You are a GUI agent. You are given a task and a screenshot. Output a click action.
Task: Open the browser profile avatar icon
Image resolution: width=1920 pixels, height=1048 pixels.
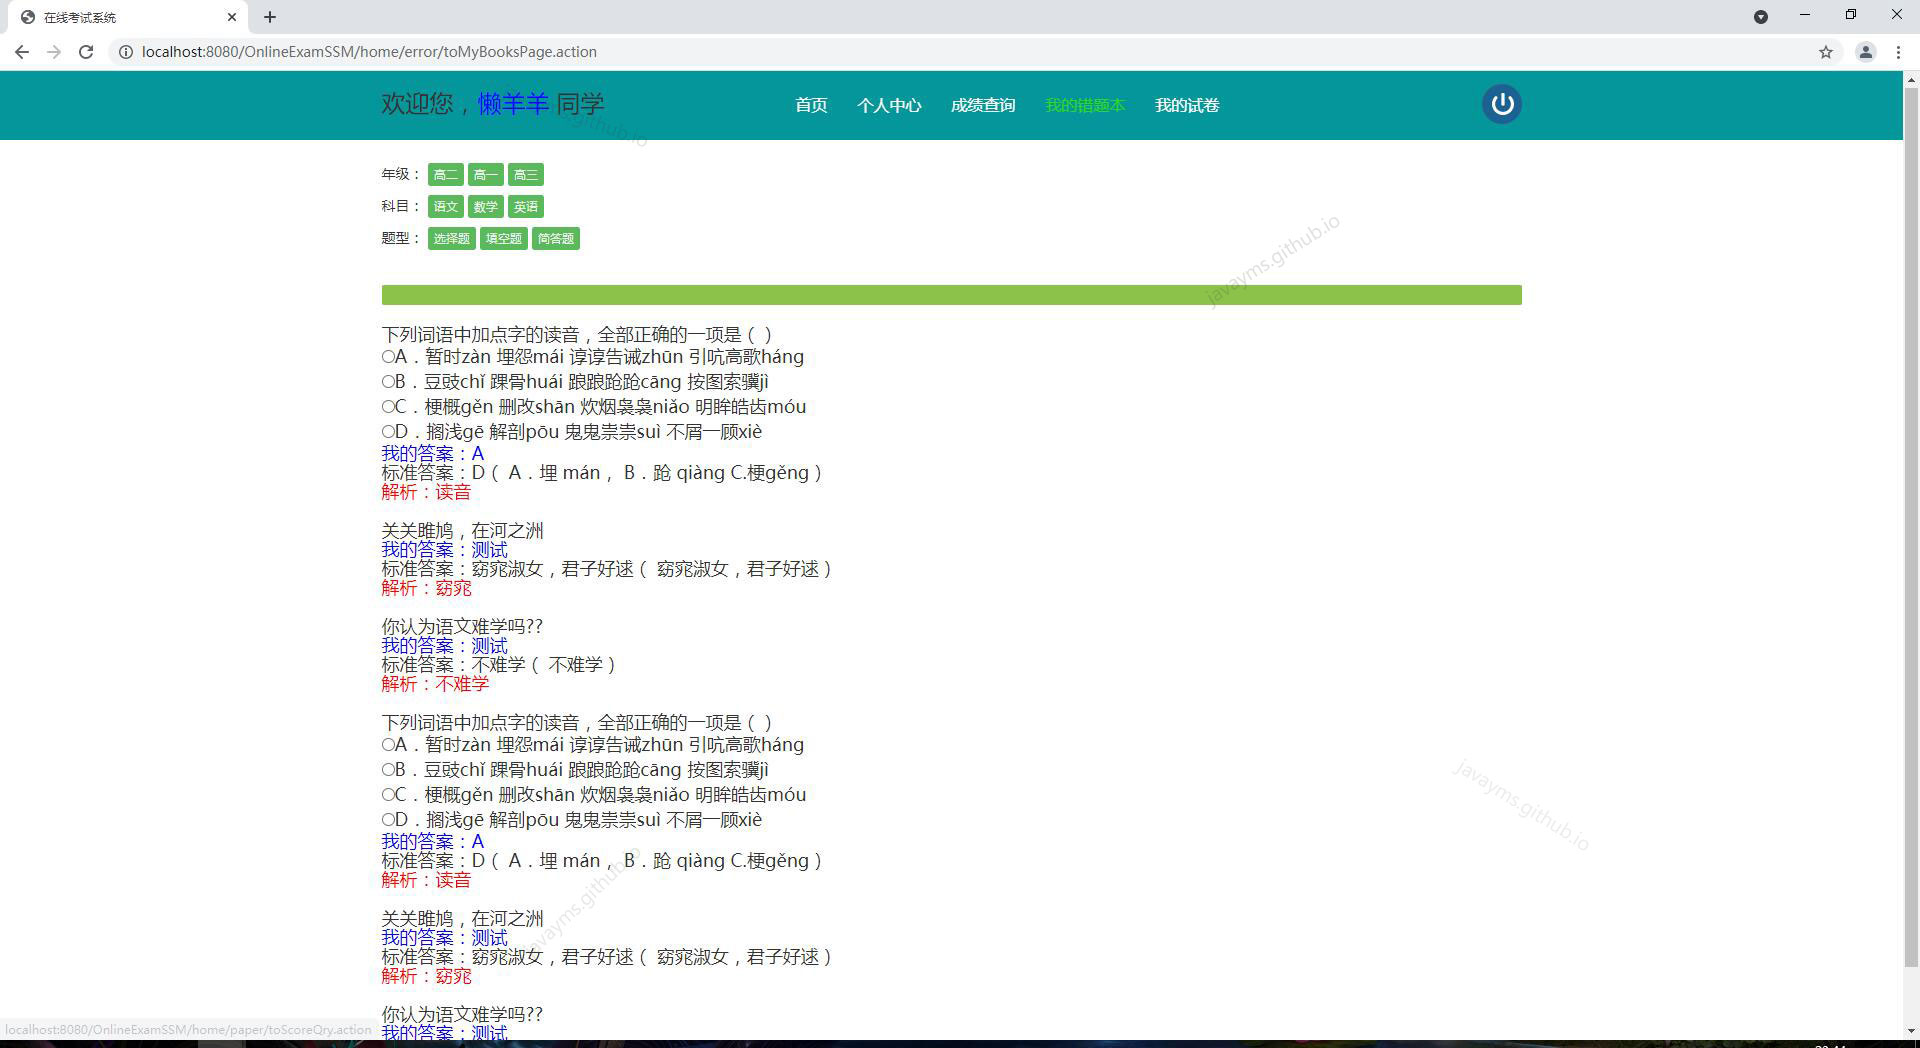pyautogui.click(x=1865, y=52)
